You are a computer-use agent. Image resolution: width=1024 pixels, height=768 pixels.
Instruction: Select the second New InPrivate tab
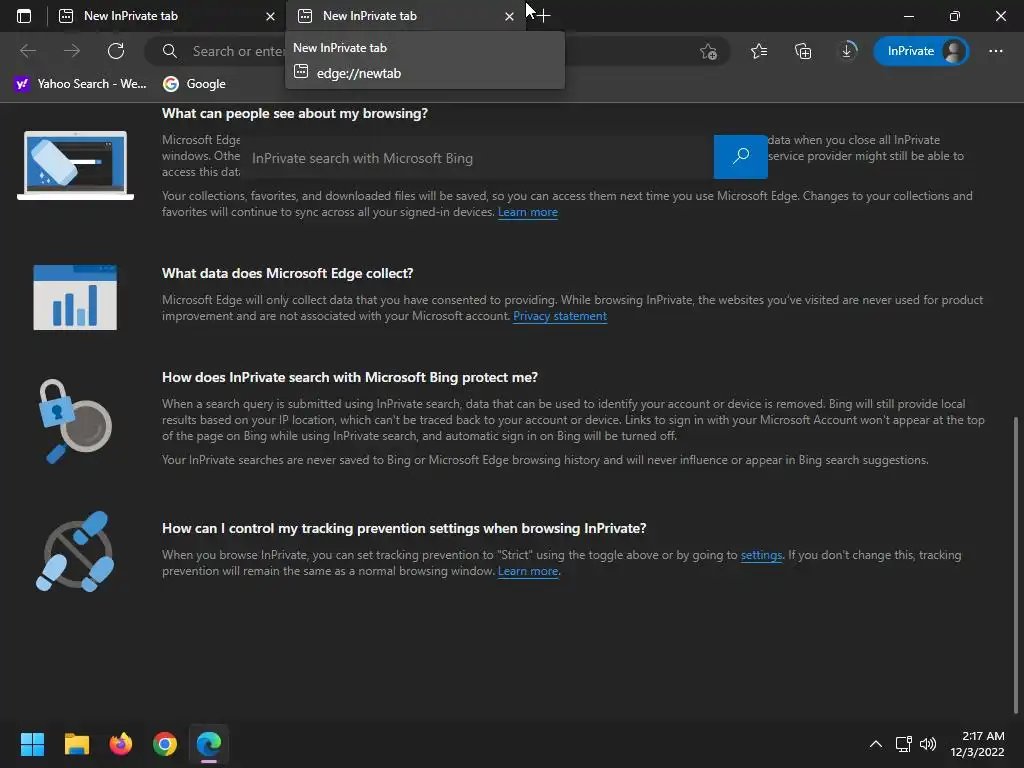tap(405, 16)
